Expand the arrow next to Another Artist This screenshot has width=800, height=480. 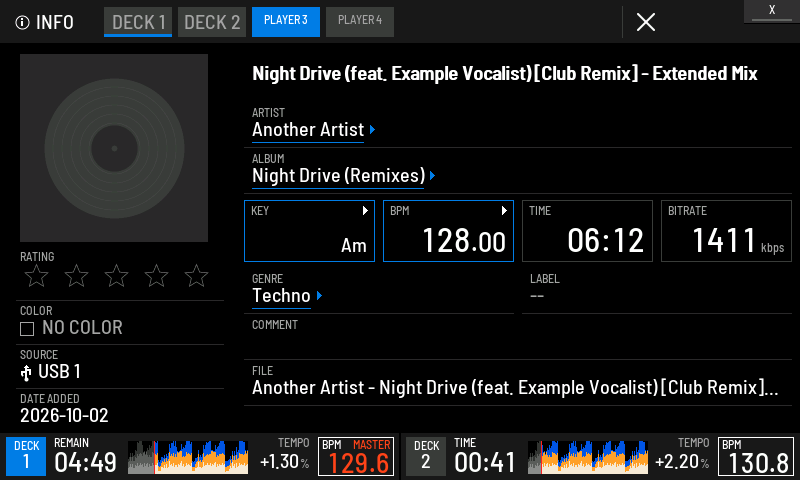pyautogui.click(x=372, y=130)
